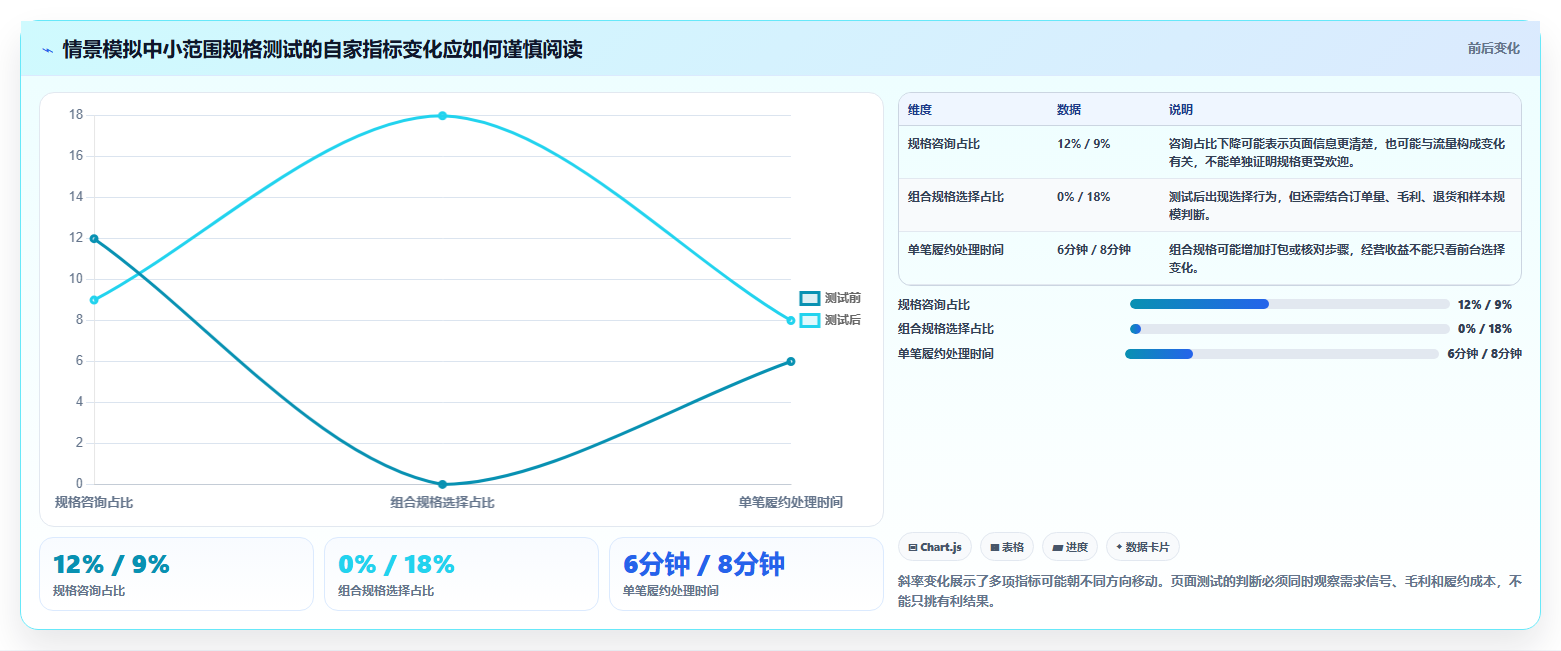Select the 进度 tag chip

pyautogui.click(x=1070, y=547)
